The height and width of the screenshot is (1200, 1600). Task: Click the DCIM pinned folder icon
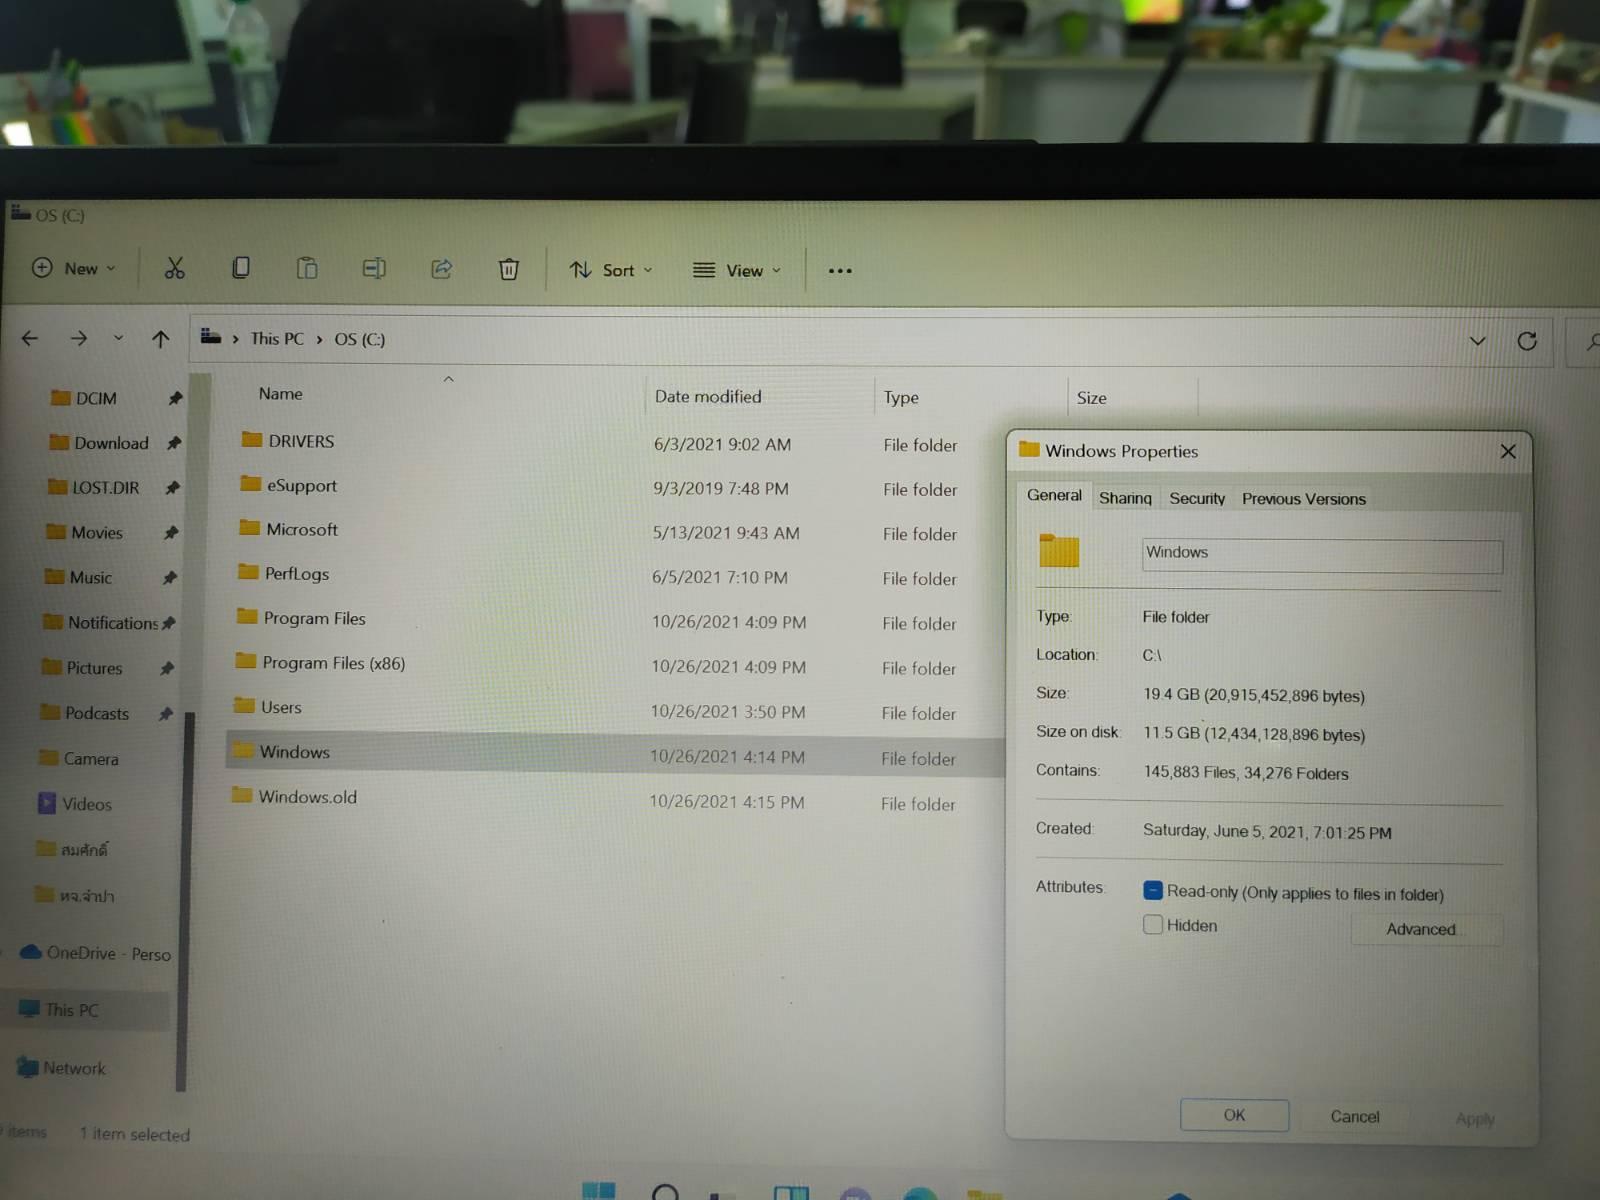click(x=61, y=398)
